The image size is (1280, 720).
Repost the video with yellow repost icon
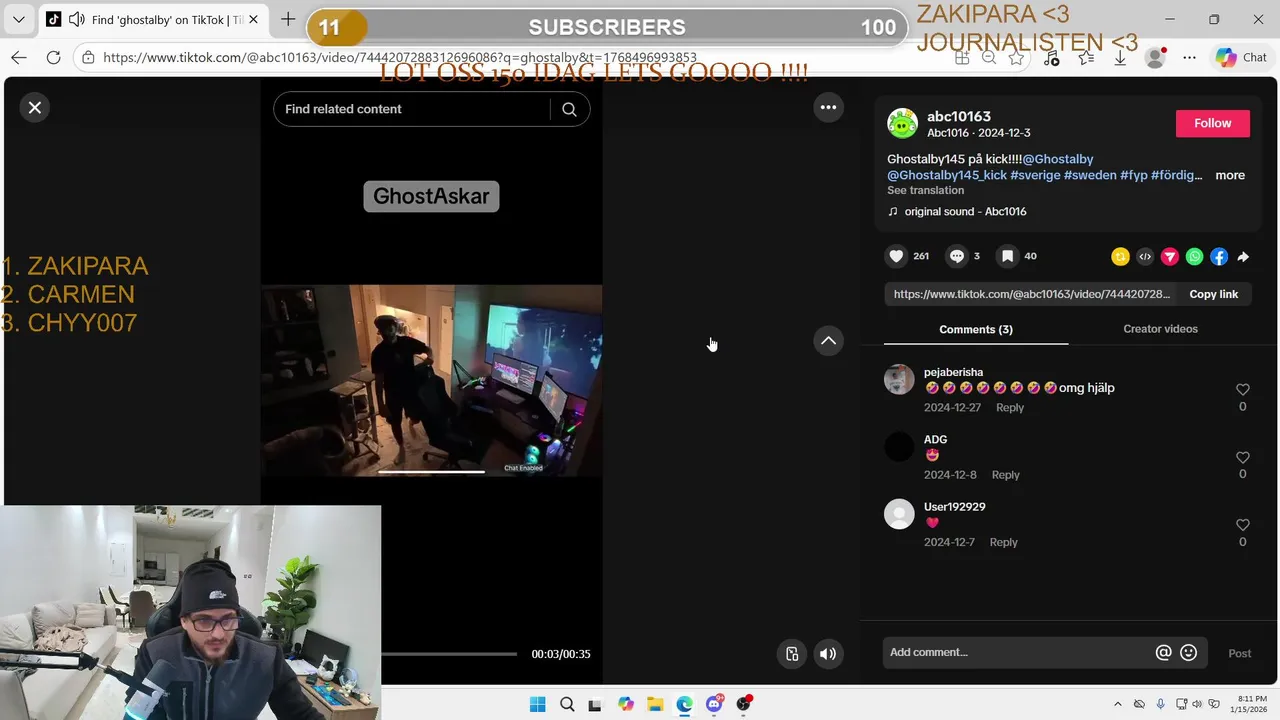click(x=1120, y=257)
